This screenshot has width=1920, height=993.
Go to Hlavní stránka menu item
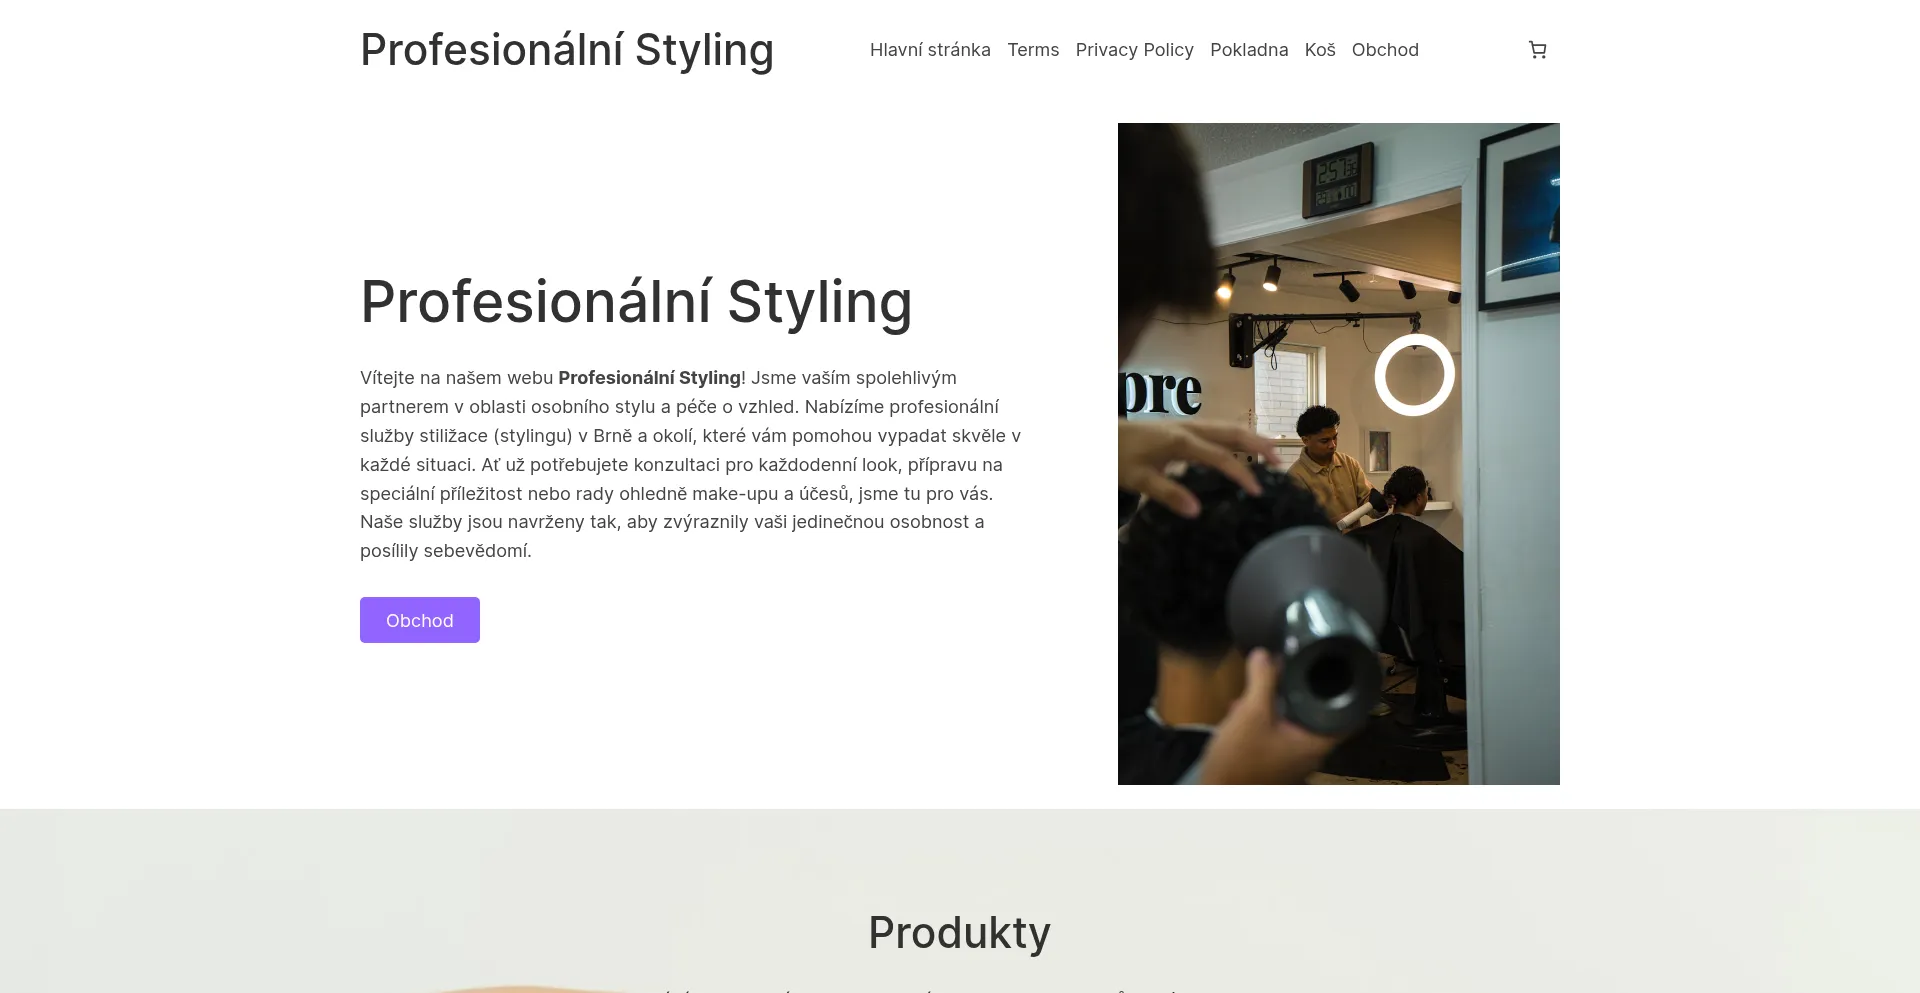tap(930, 50)
